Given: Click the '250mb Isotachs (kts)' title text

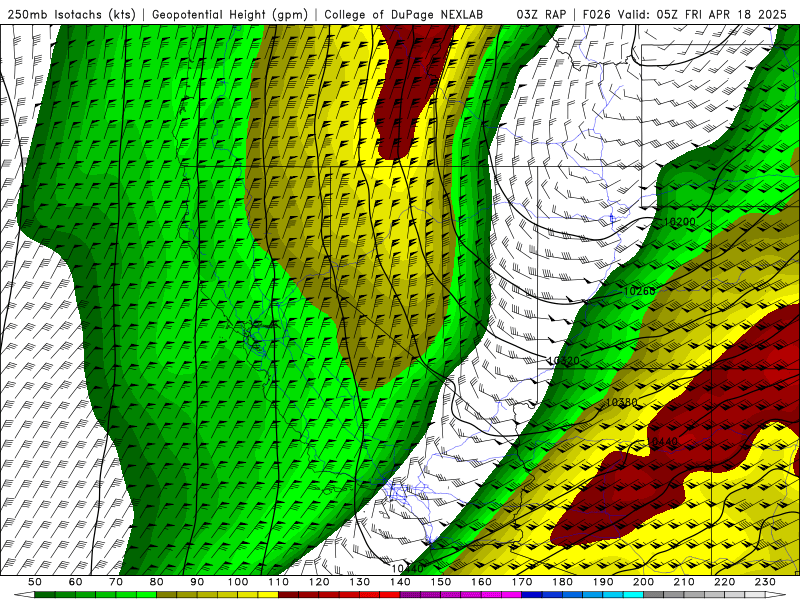Looking at the screenshot, I should [71, 14].
